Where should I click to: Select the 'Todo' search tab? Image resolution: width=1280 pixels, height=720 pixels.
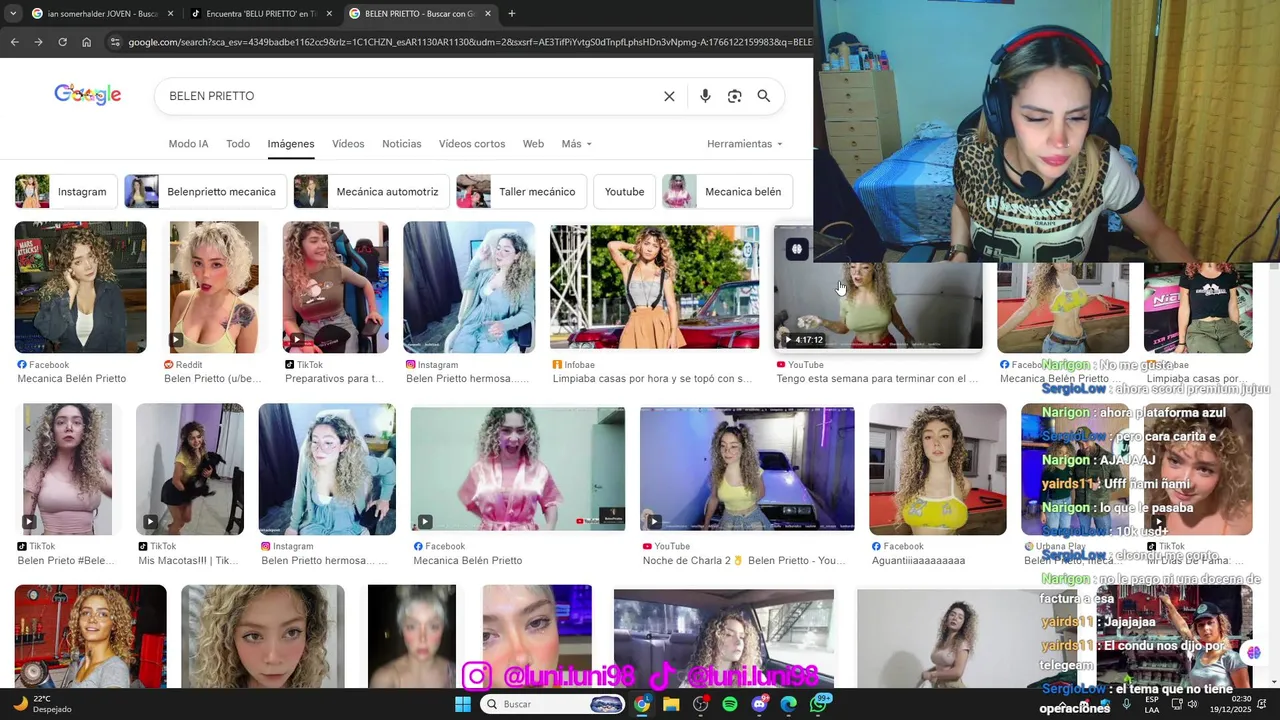point(238,144)
